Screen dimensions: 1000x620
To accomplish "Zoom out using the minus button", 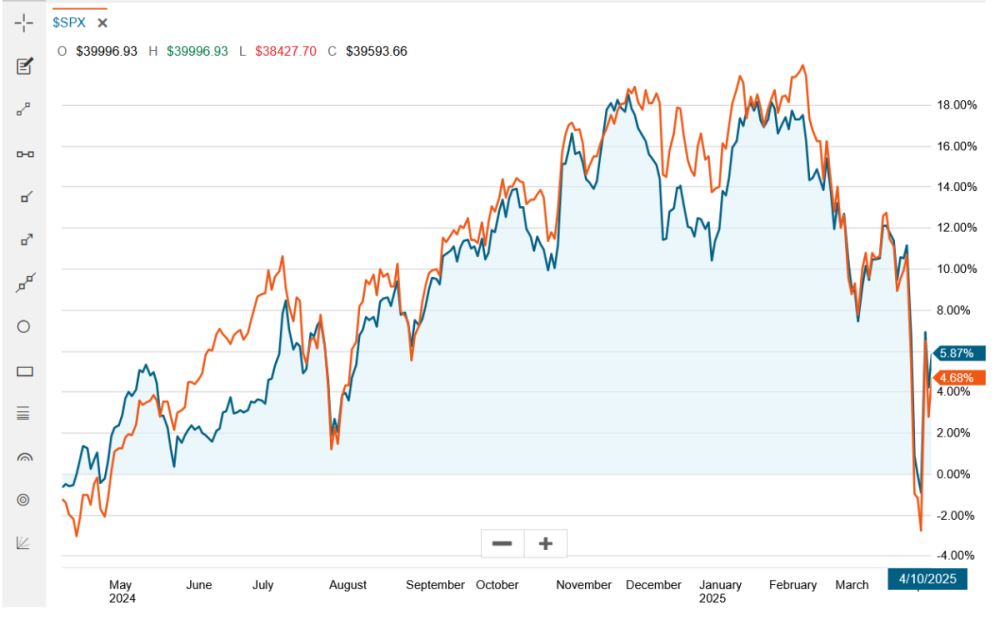I will (x=502, y=543).
